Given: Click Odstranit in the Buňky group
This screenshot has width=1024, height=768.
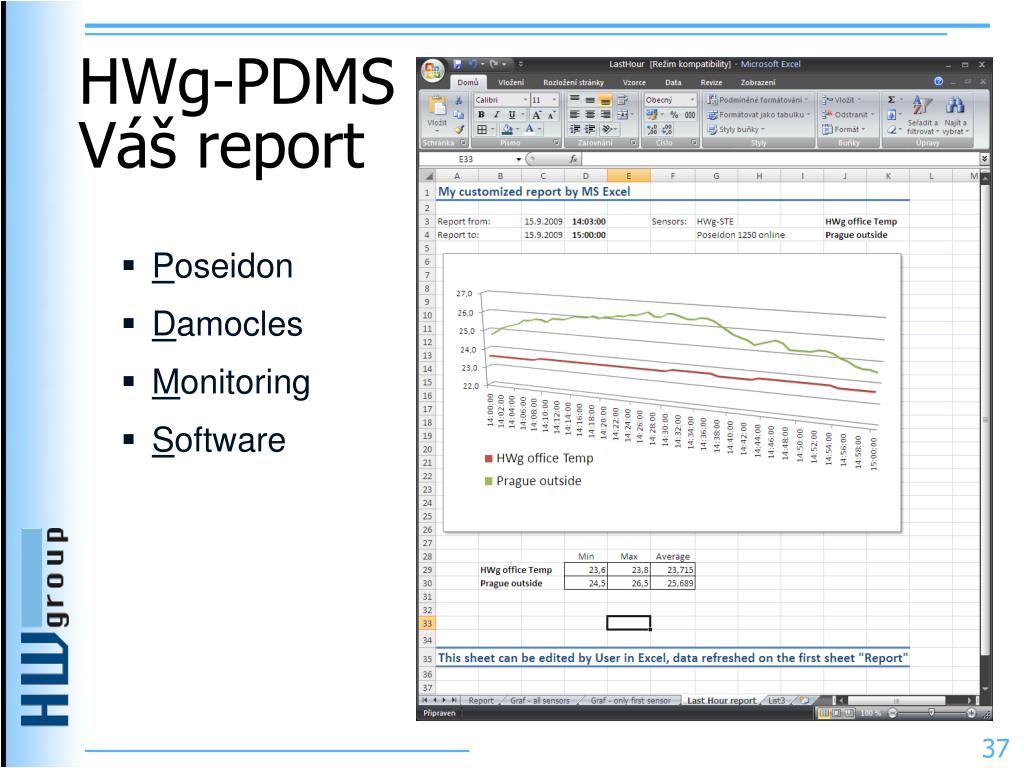Looking at the screenshot, I should click(848, 115).
